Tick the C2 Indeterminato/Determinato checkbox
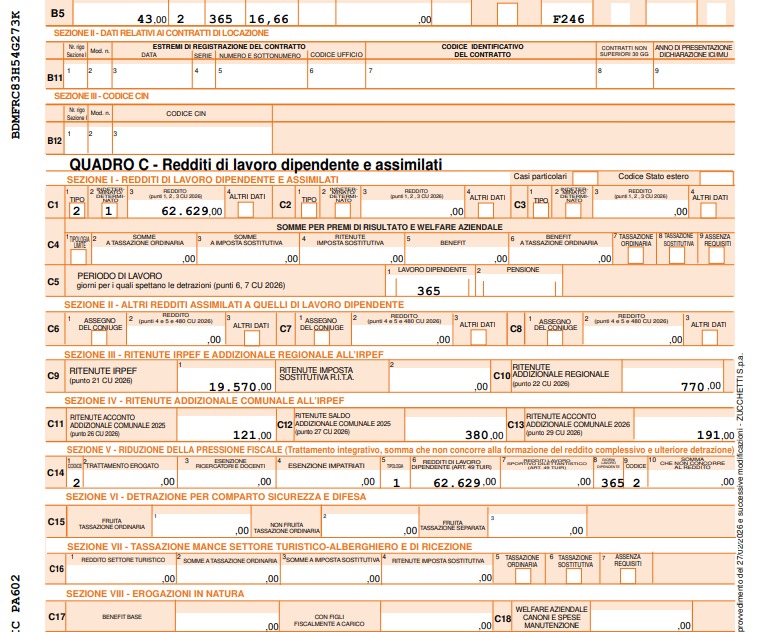Image resolution: width=768 pixels, height=632 pixels. click(x=342, y=210)
